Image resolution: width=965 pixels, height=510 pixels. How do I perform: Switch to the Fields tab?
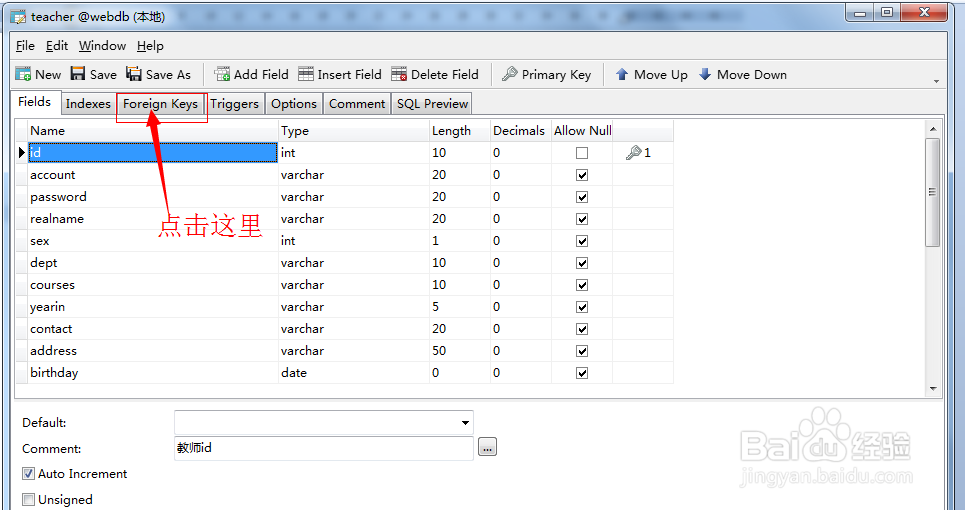[35, 102]
